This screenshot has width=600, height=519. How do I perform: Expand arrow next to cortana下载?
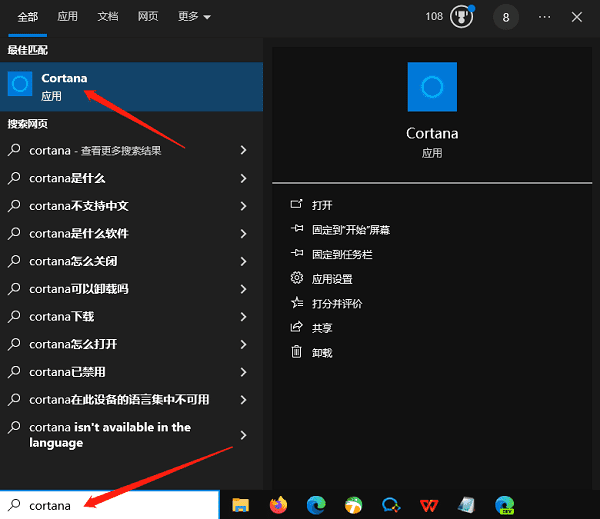[x=243, y=316]
